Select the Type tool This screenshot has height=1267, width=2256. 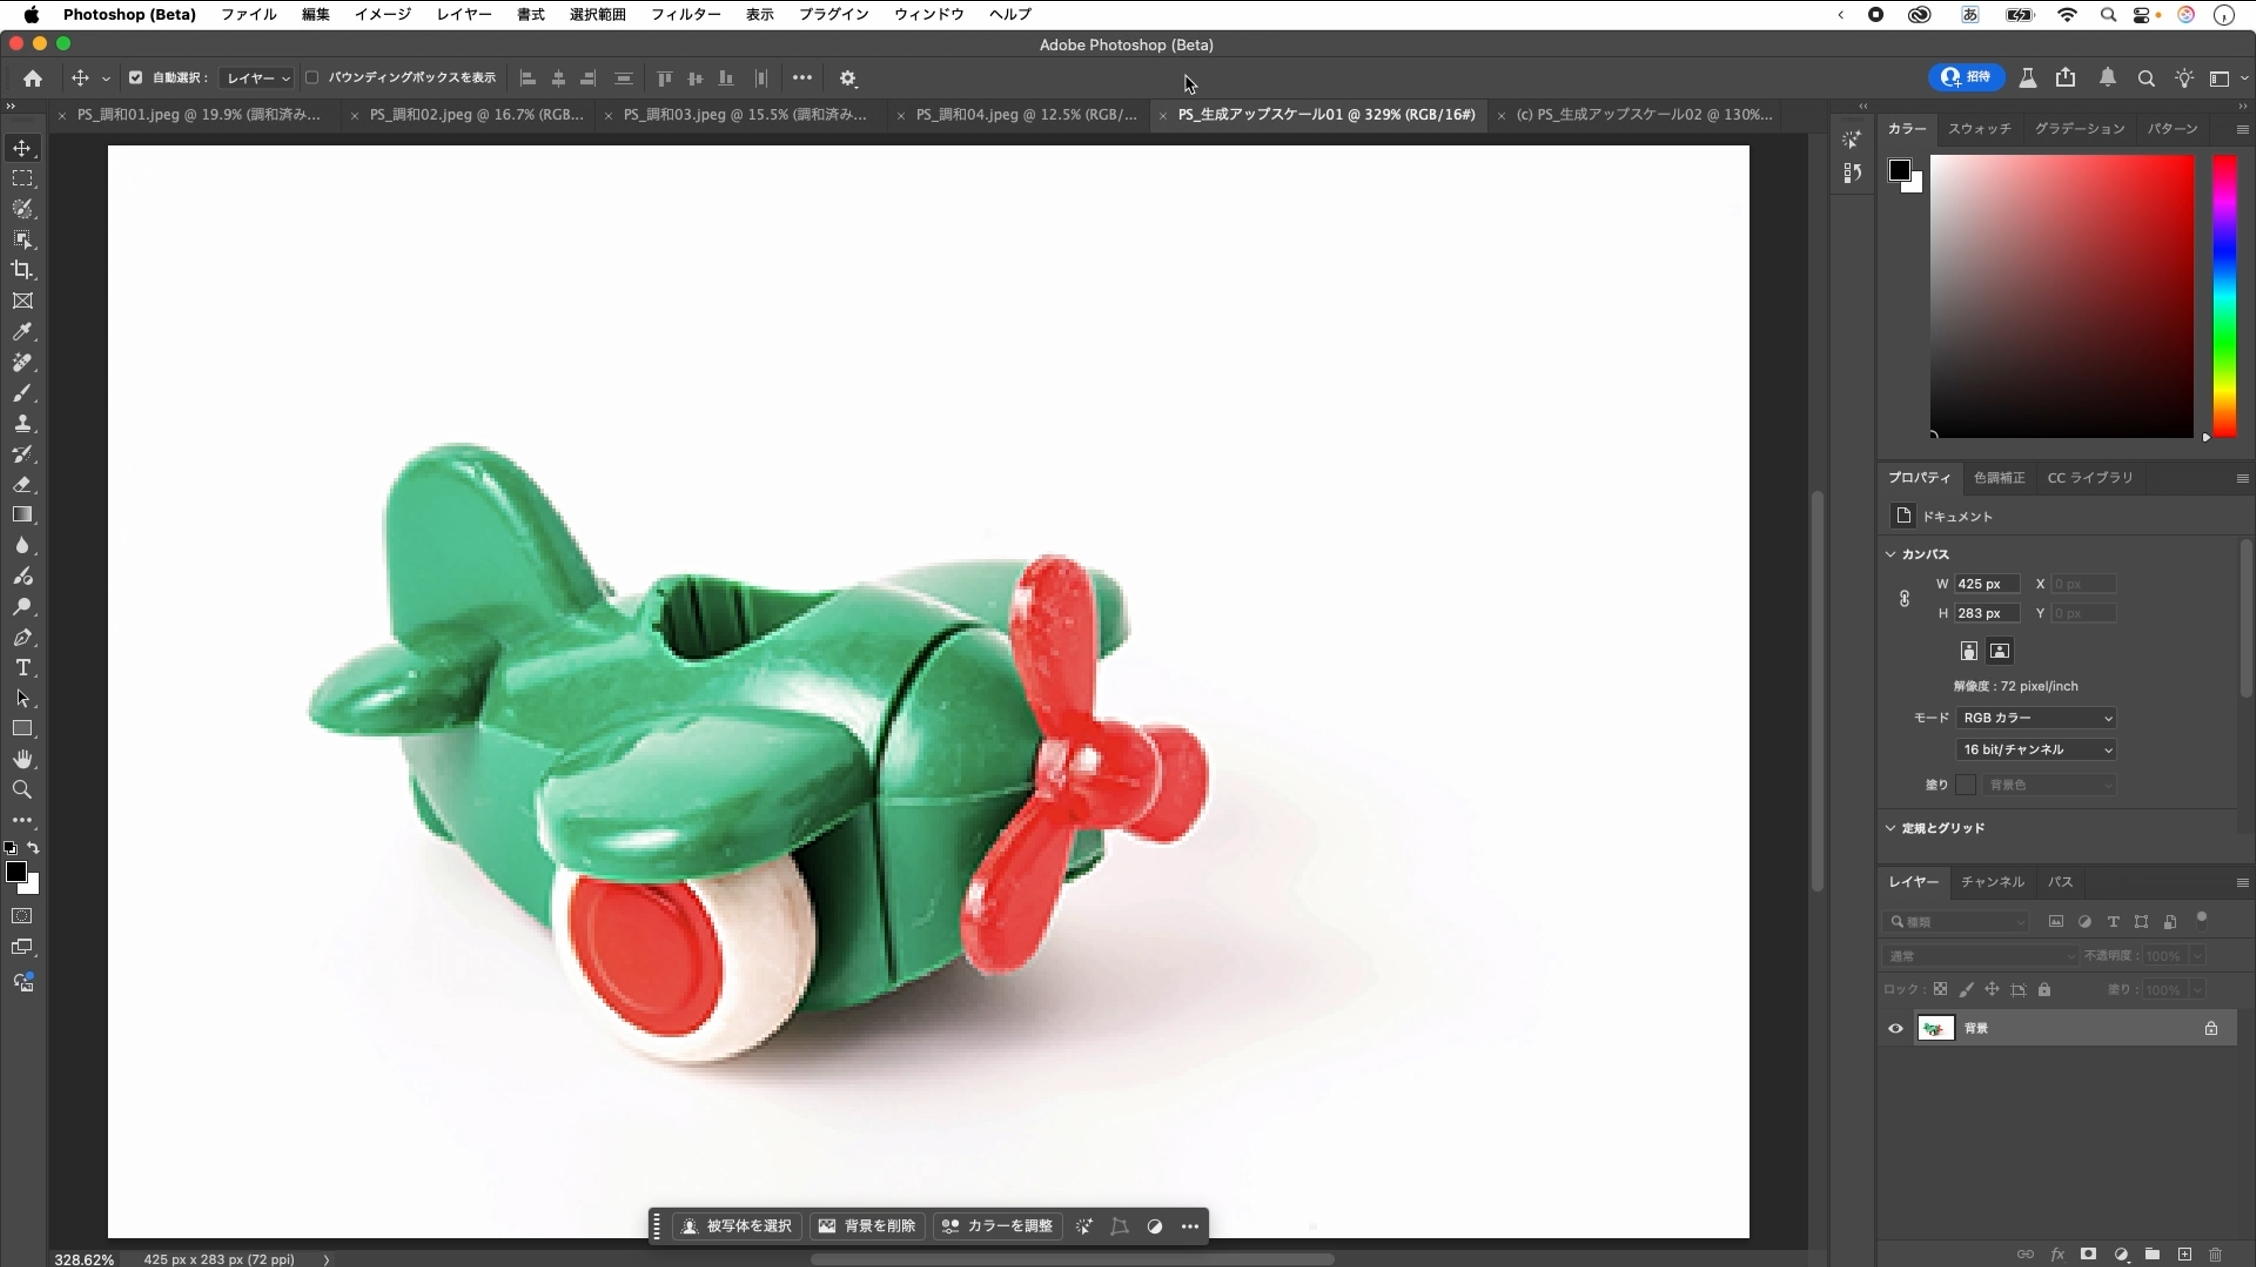[x=22, y=668]
